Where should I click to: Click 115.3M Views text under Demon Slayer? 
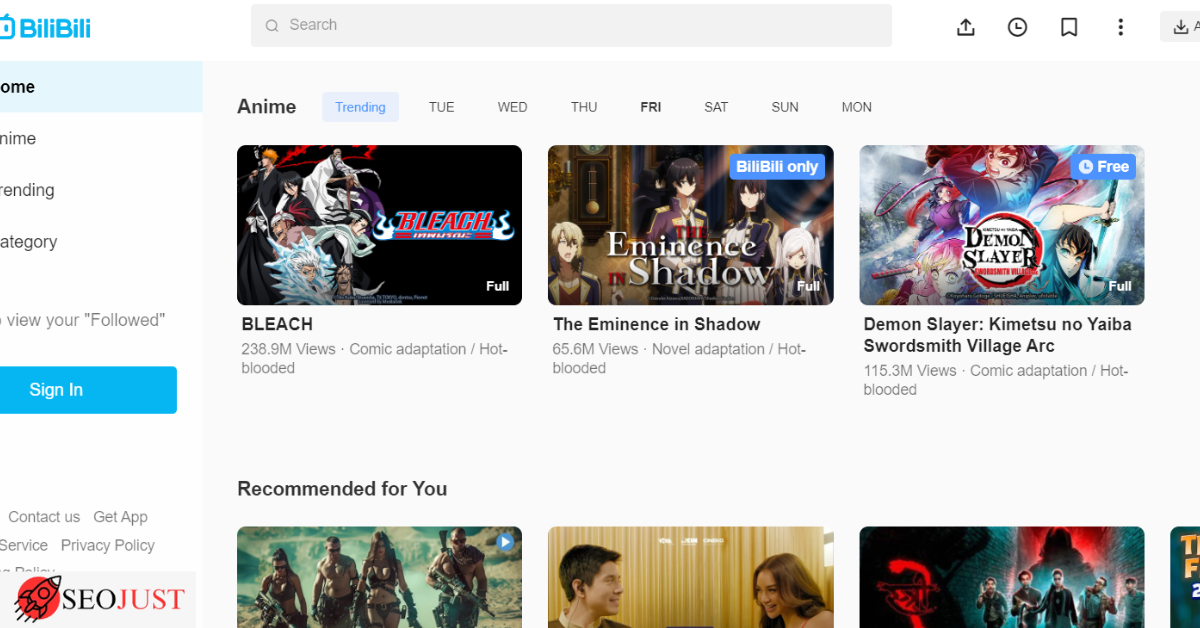pyautogui.click(x=910, y=370)
